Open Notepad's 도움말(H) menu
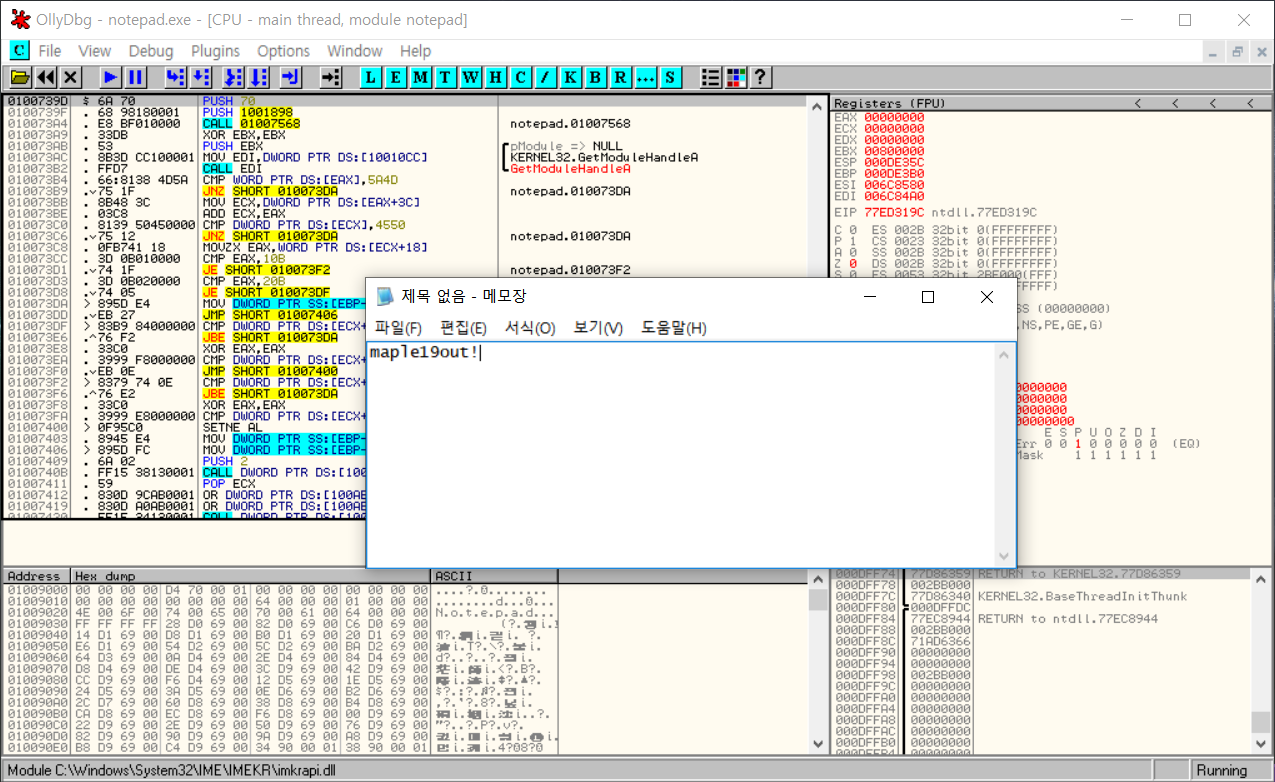The height and width of the screenshot is (782, 1275). tap(674, 328)
